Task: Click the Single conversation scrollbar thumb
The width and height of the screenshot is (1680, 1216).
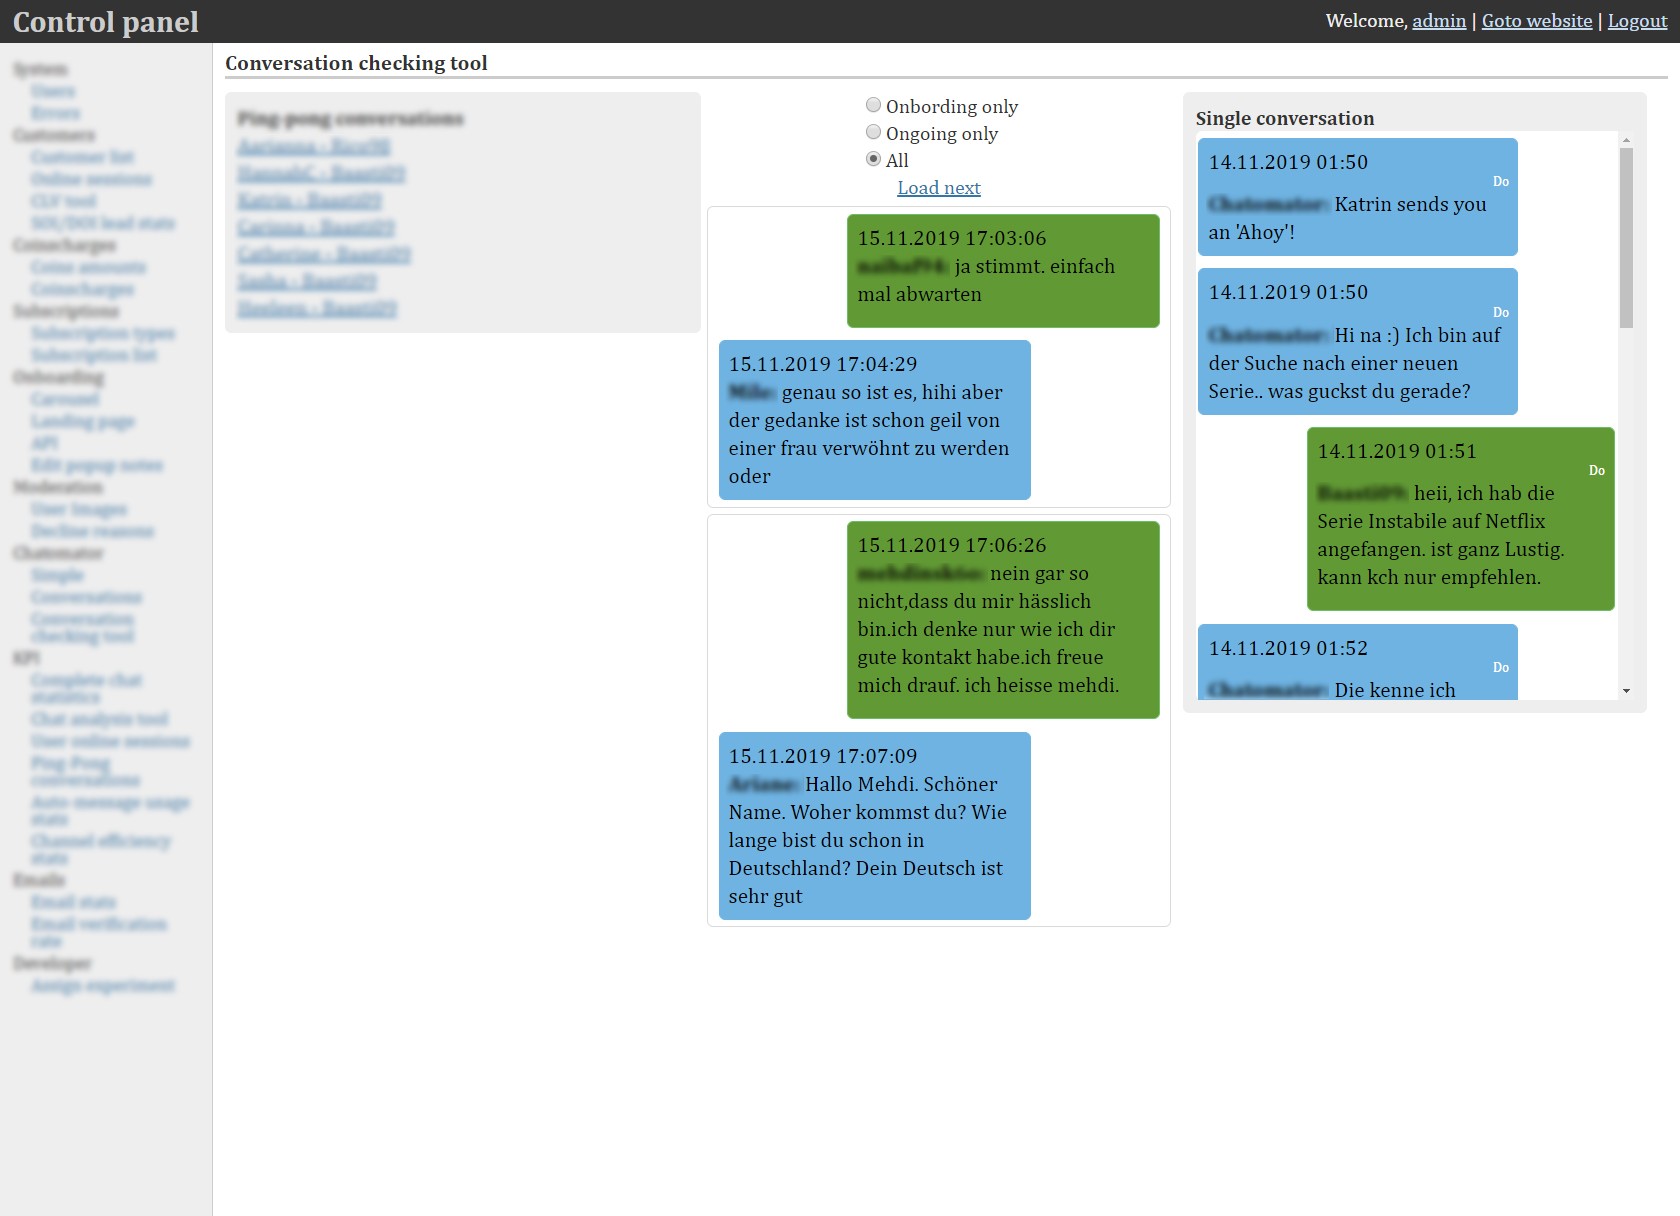Action: (x=1626, y=238)
